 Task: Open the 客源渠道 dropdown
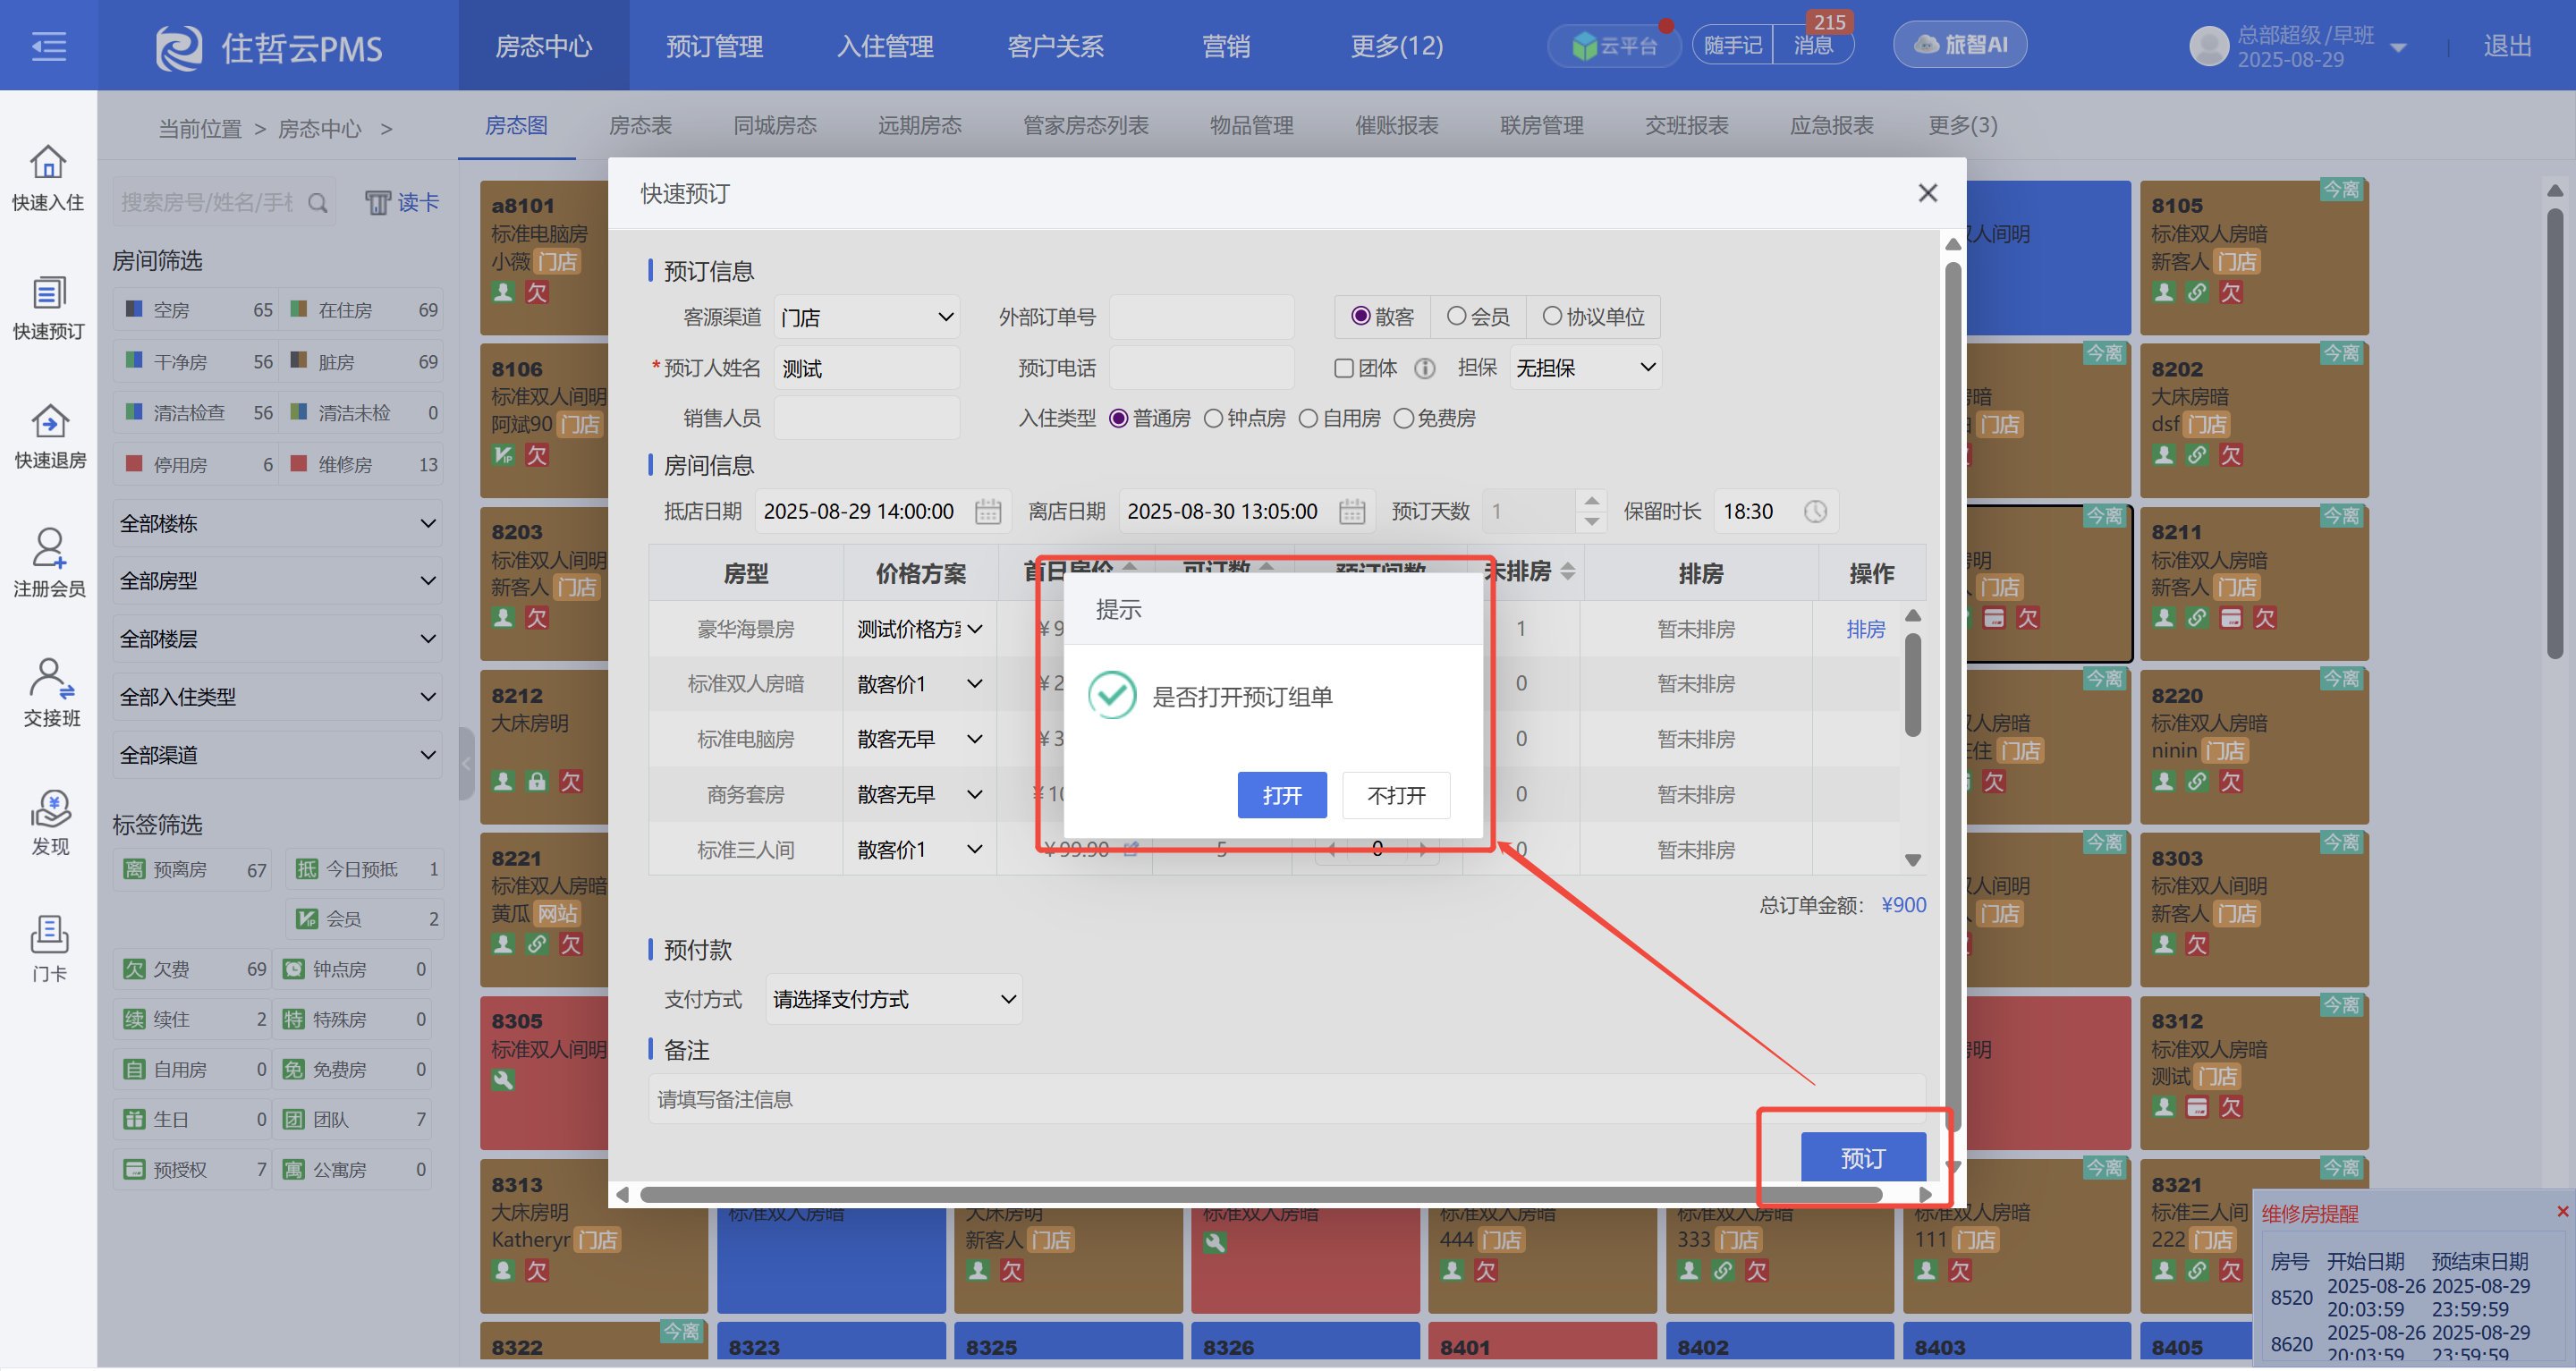[x=866, y=317]
